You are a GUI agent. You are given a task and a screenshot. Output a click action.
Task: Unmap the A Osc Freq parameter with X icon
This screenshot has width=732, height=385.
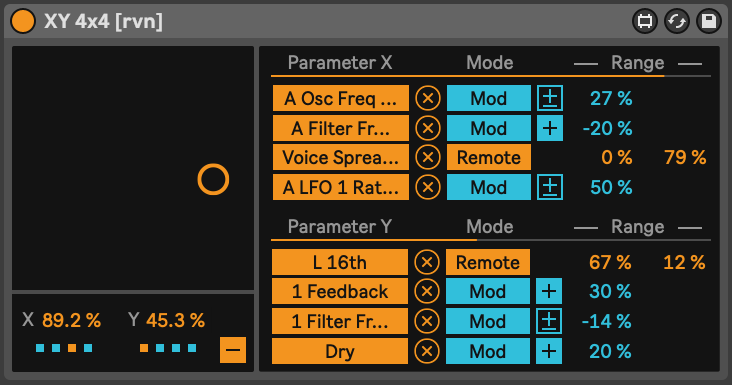pos(428,98)
